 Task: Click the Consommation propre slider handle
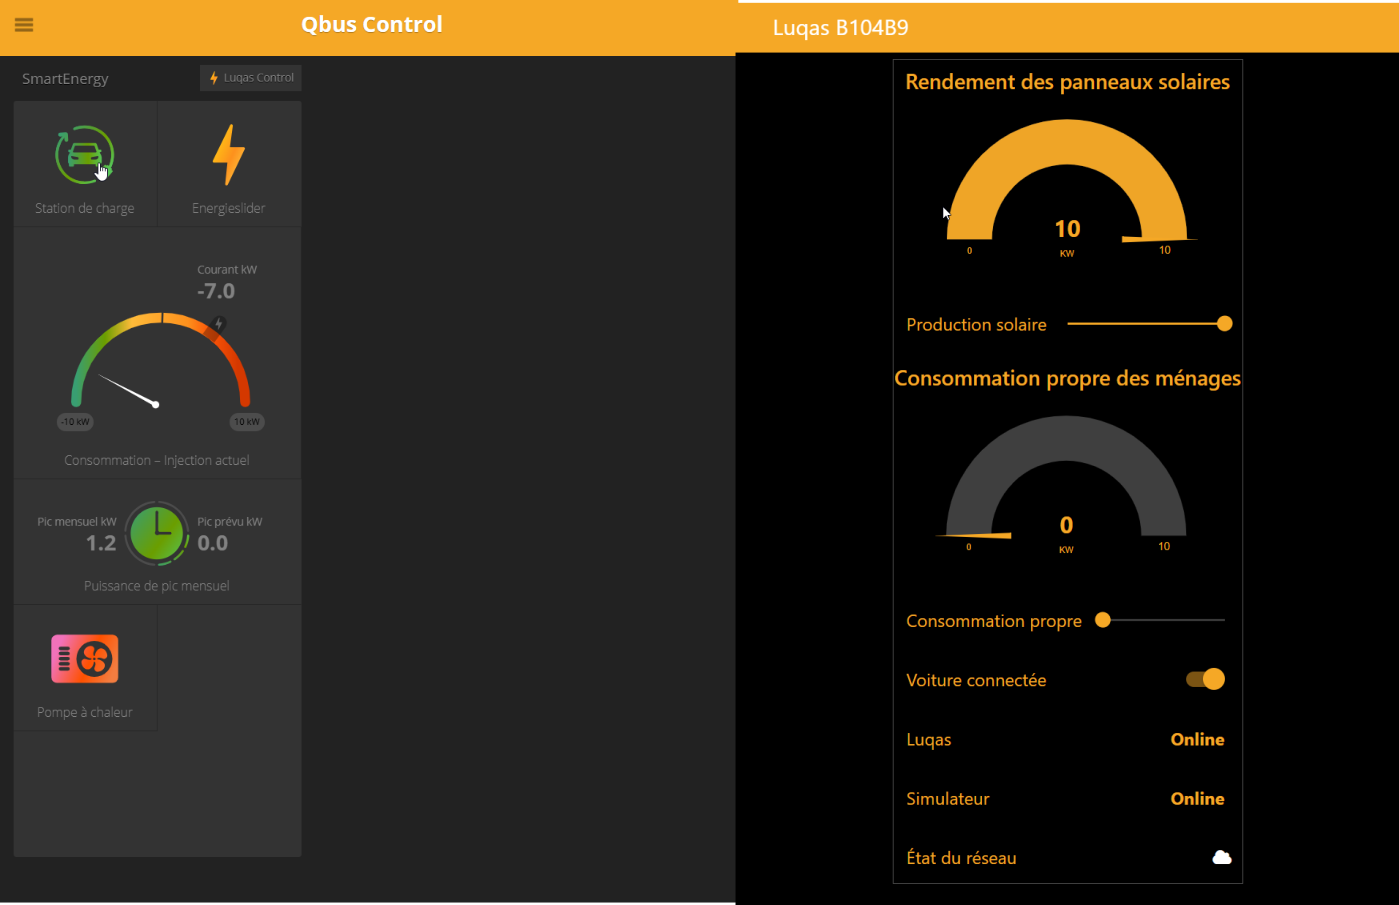1103,620
